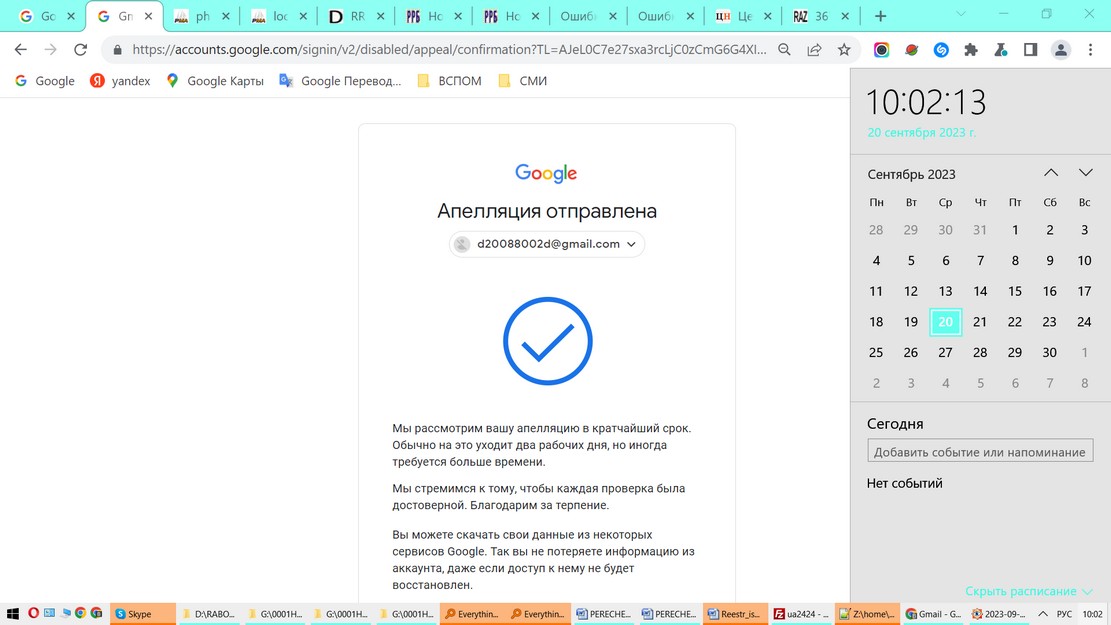The width and height of the screenshot is (1111, 625).
Task: Open page zoom magnifier in address bar
Action: click(784, 50)
